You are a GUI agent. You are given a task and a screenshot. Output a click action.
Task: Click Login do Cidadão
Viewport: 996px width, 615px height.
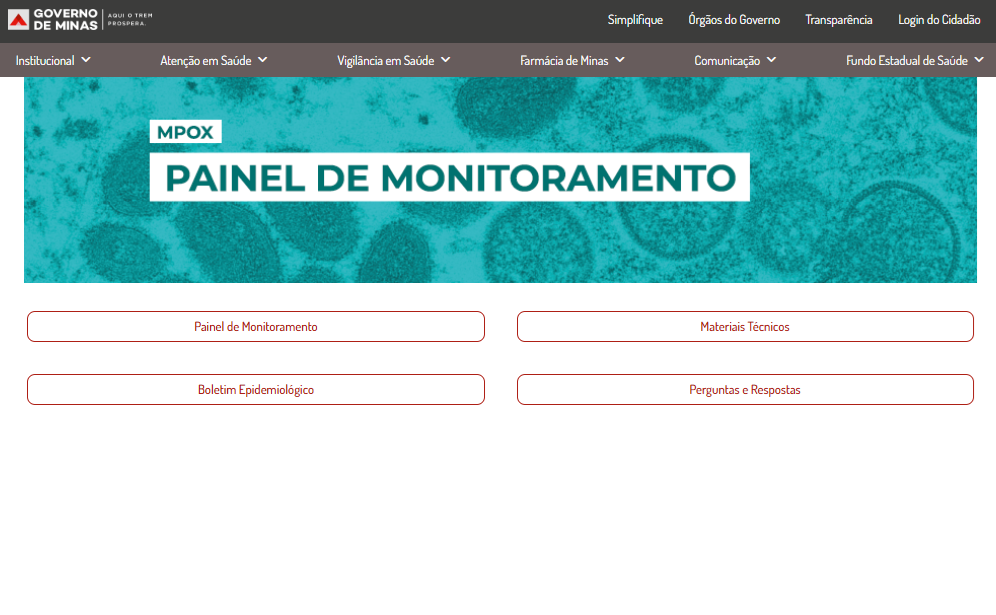(x=939, y=20)
